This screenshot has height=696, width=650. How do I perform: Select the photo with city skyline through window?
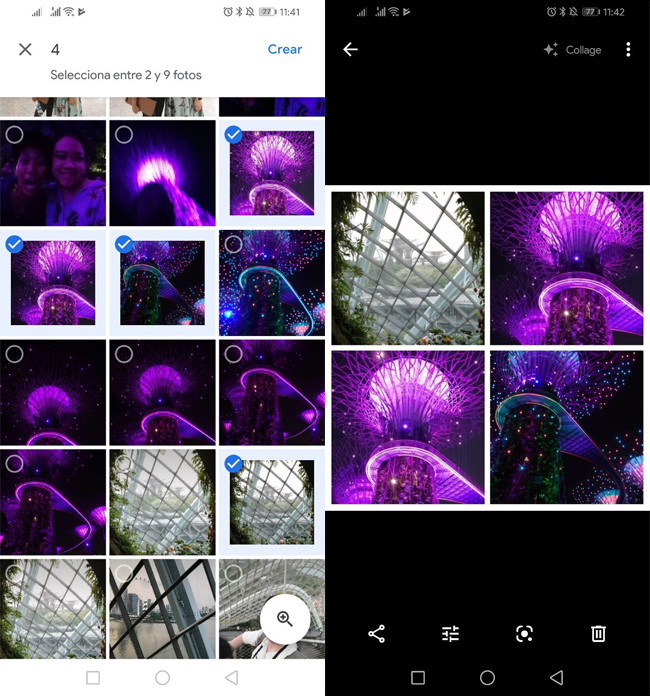162,609
